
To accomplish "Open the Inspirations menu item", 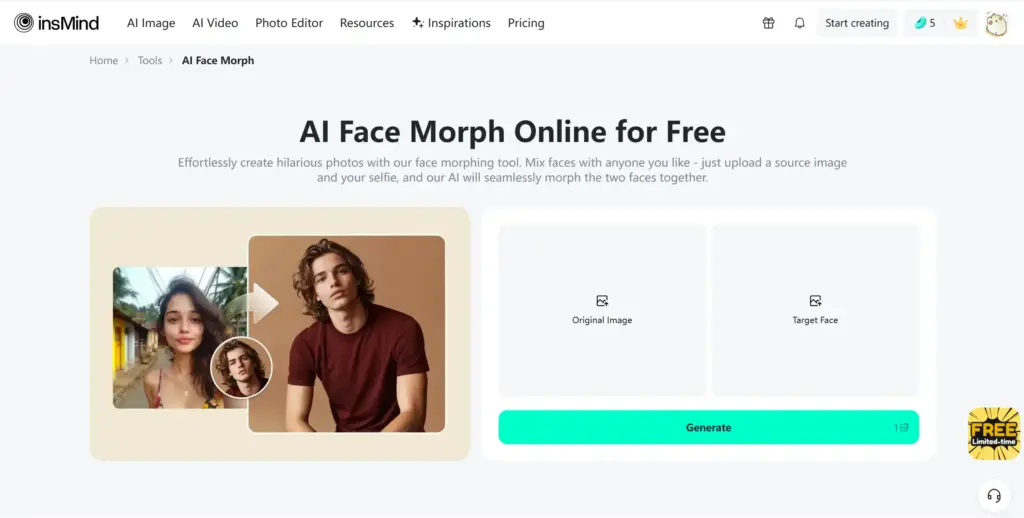I will pyautogui.click(x=451, y=23).
